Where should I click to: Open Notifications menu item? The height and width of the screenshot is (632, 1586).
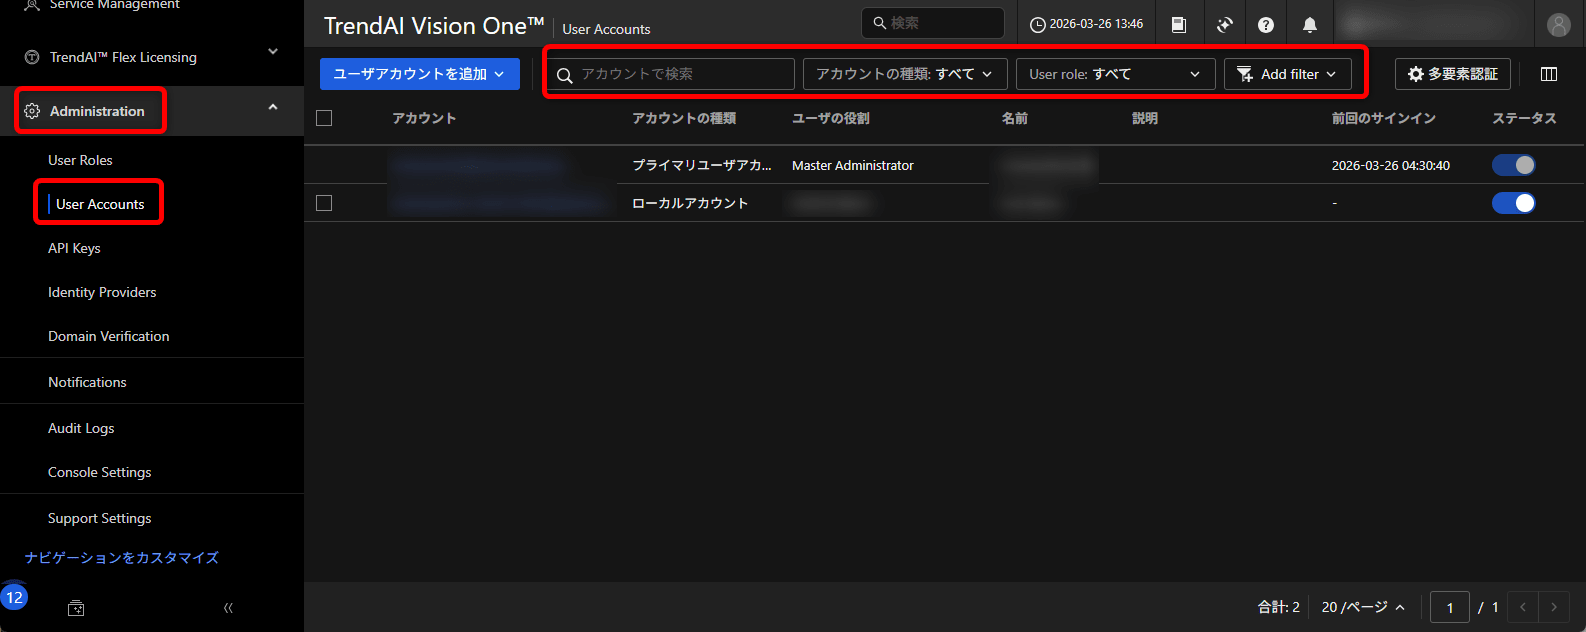point(87,382)
